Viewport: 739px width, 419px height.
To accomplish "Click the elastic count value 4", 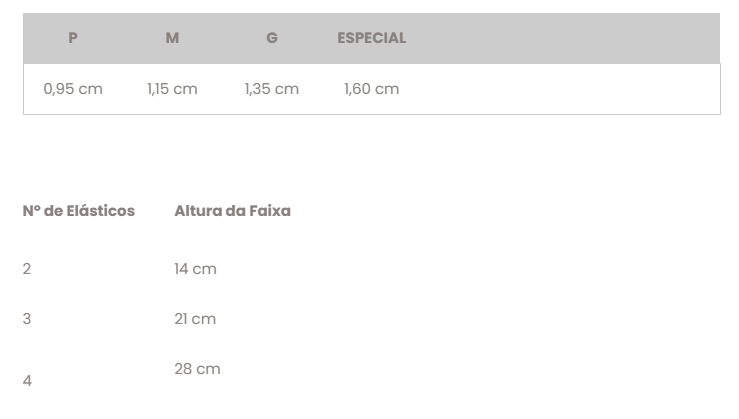I will pos(27,381).
